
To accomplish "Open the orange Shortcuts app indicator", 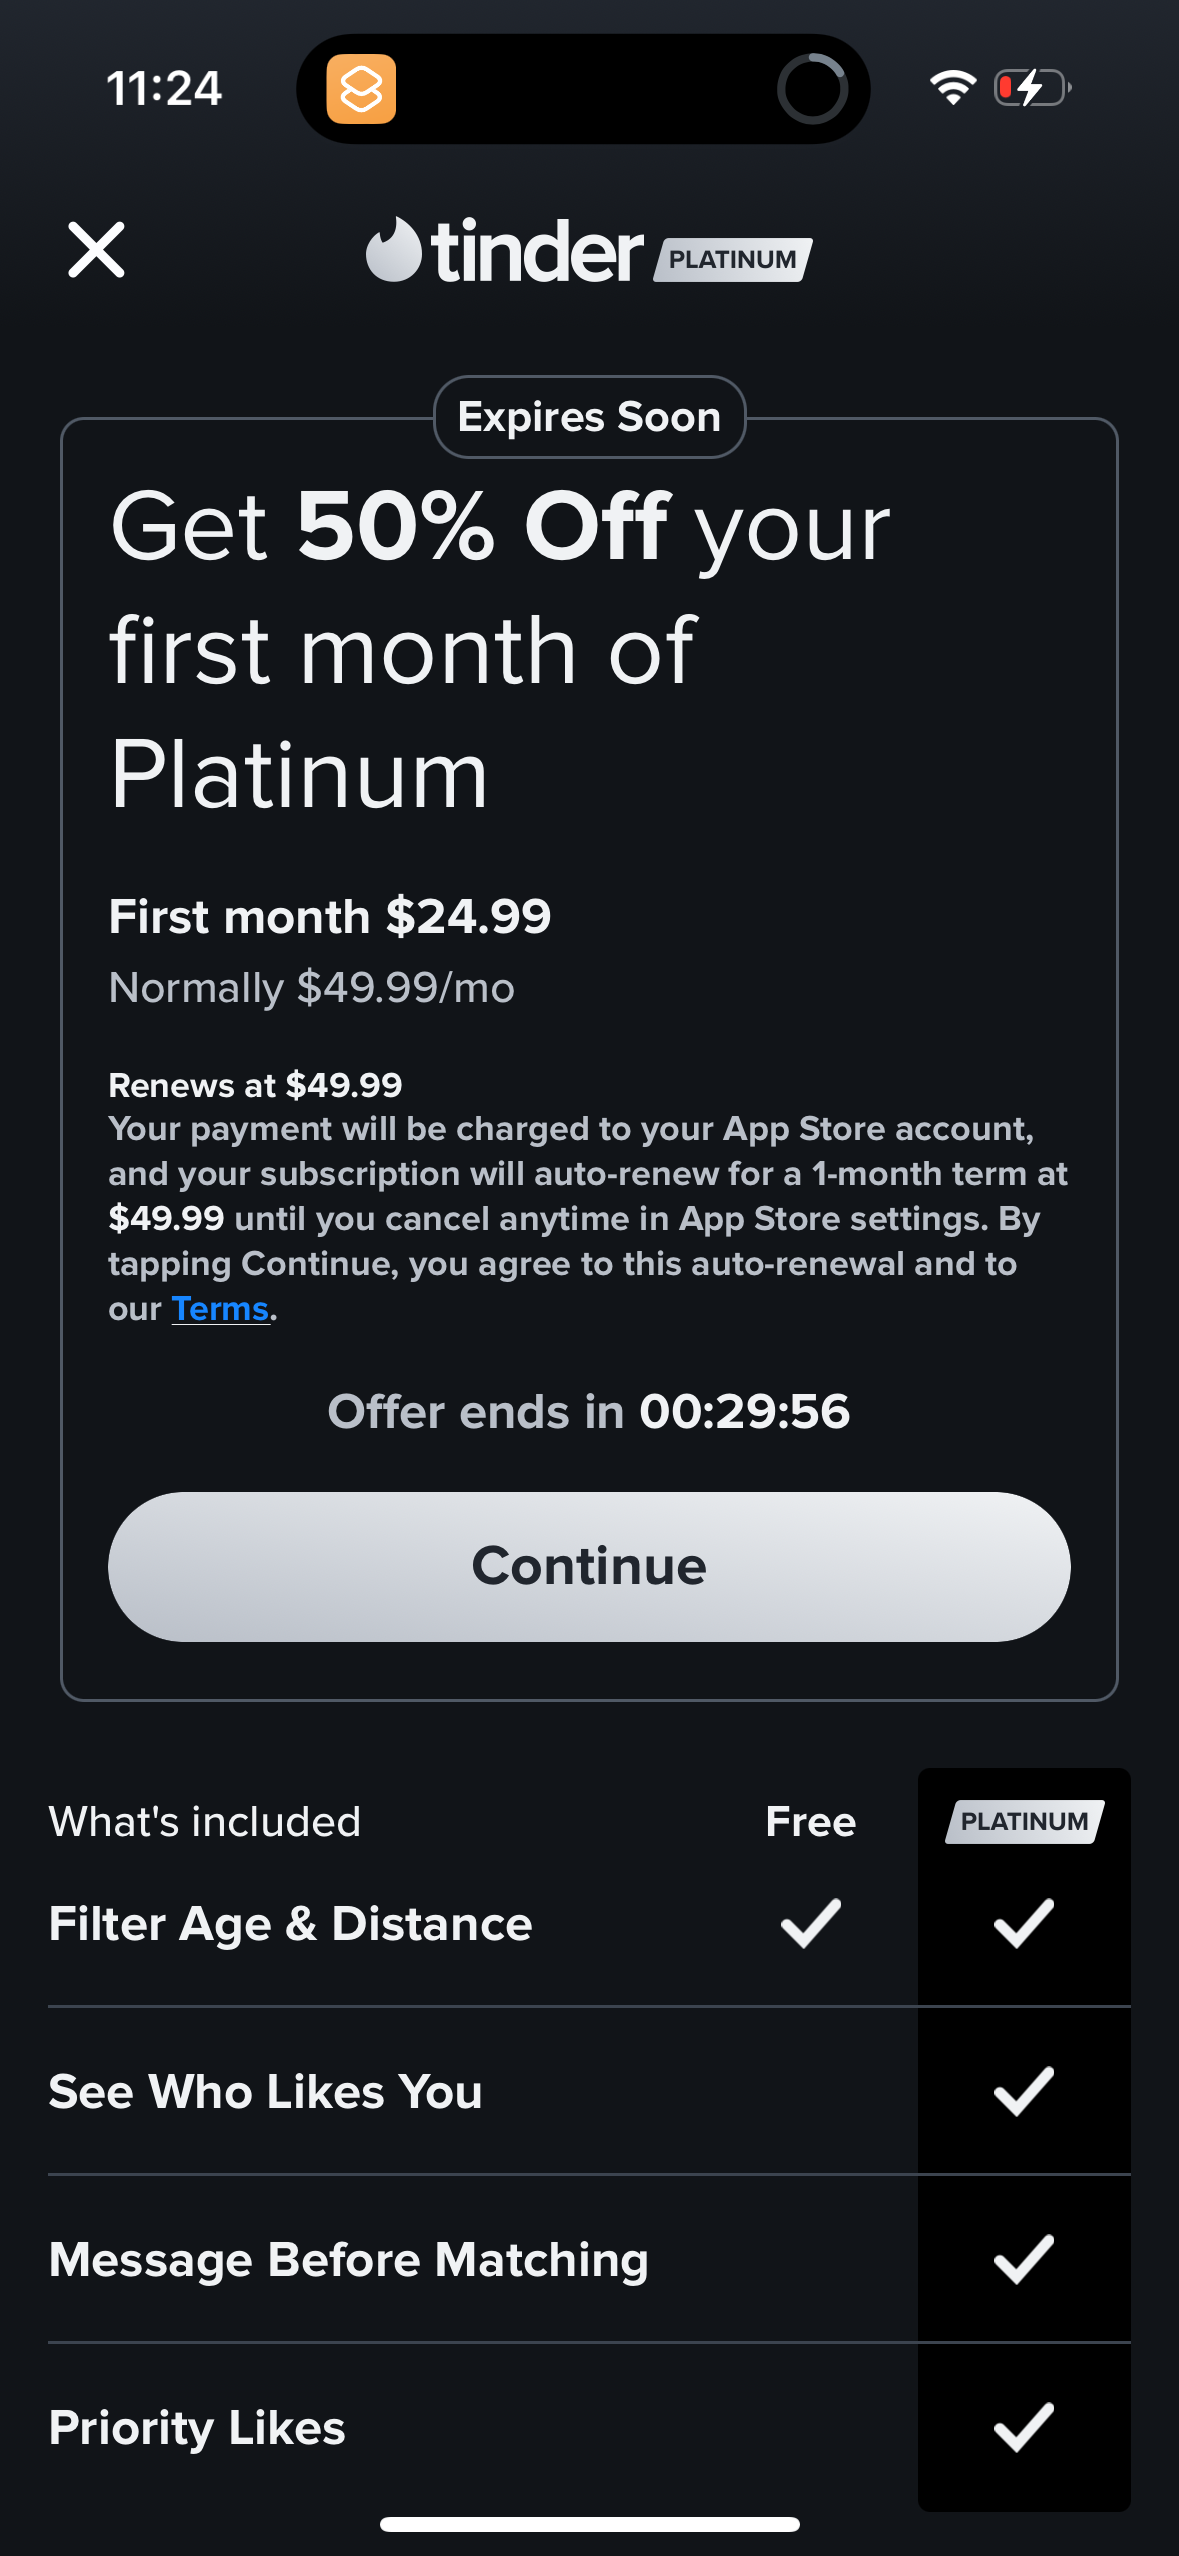I will click(361, 89).
